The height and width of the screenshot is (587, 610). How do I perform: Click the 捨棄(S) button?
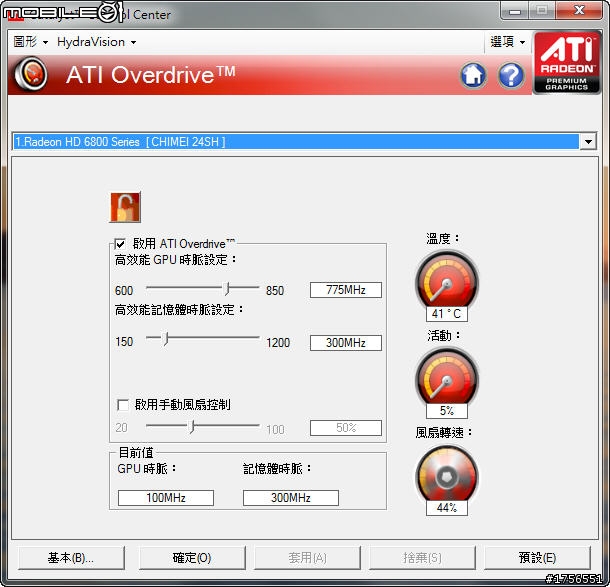[422, 558]
